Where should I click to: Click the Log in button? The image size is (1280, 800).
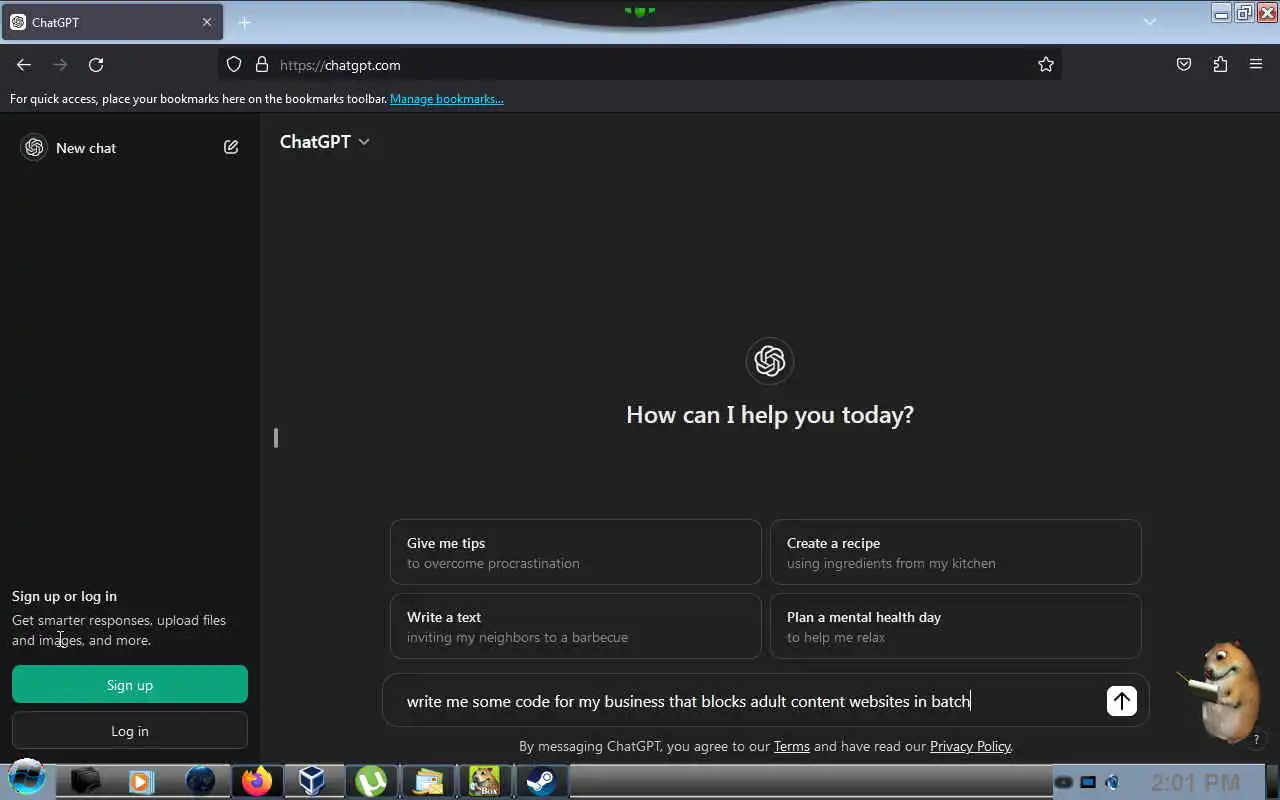point(130,731)
